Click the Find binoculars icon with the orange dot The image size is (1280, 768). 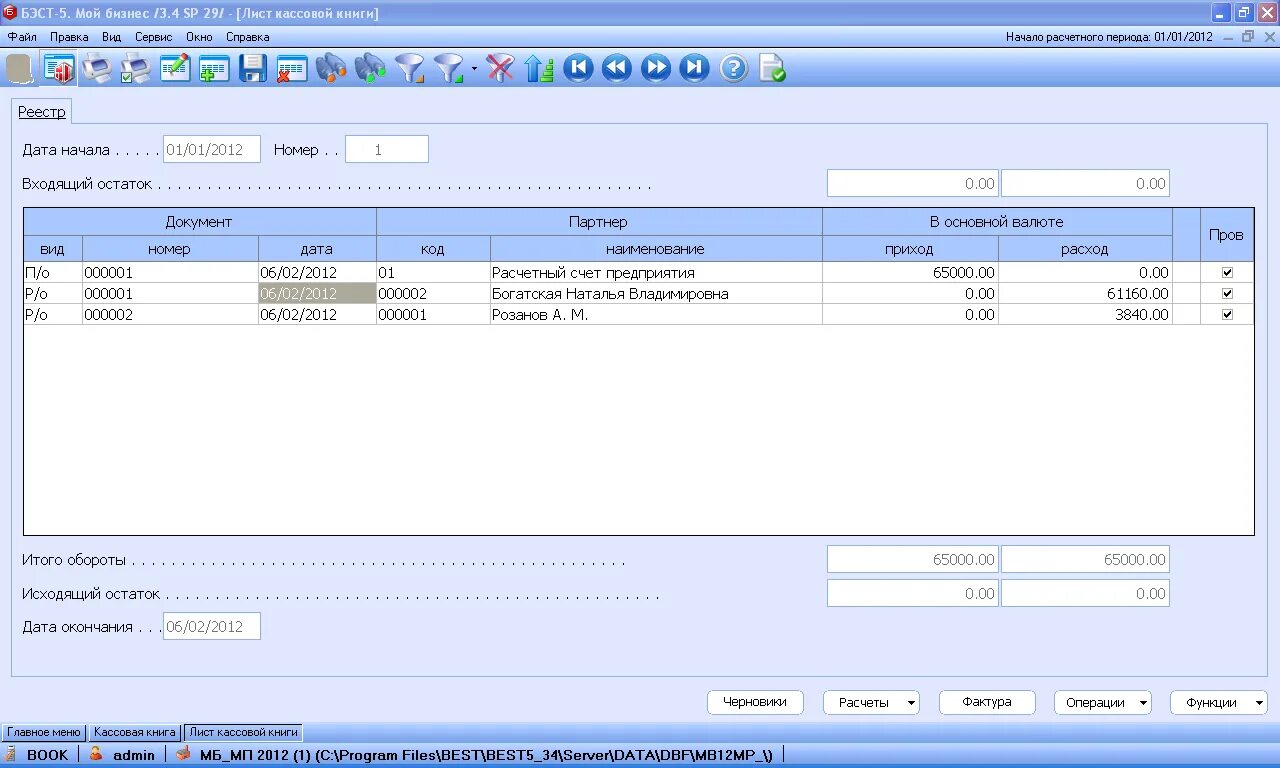coord(331,69)
